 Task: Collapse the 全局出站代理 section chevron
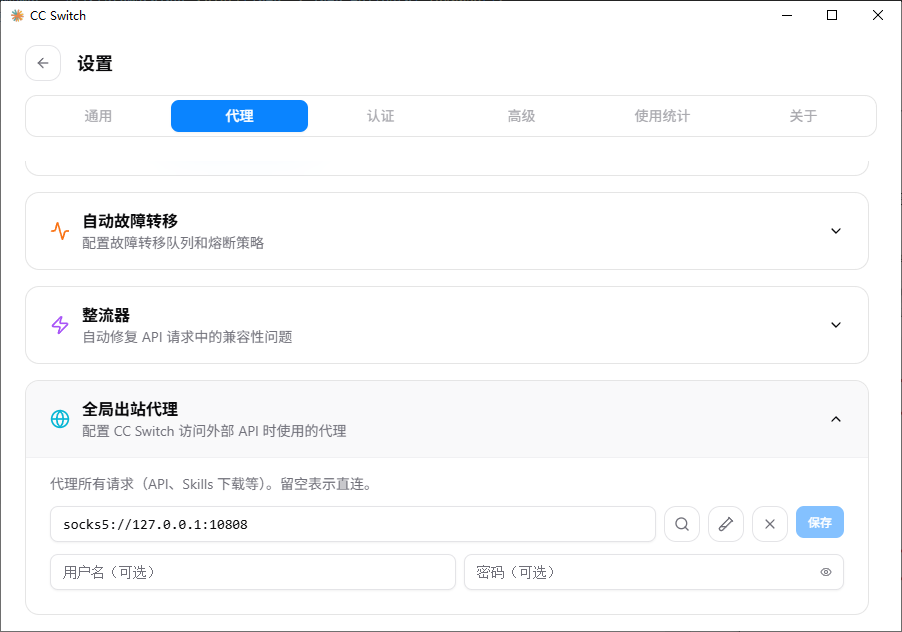[x=836, y=419]
